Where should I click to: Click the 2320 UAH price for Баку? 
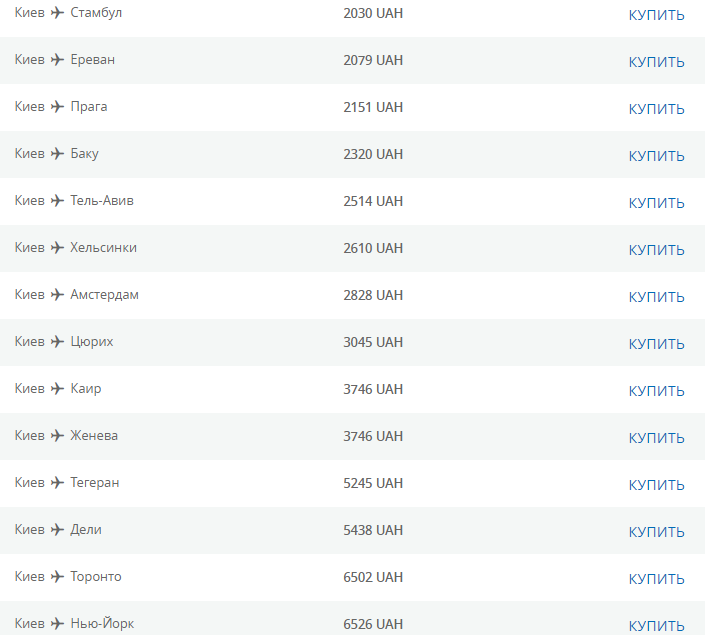click(x=373, y=154)
